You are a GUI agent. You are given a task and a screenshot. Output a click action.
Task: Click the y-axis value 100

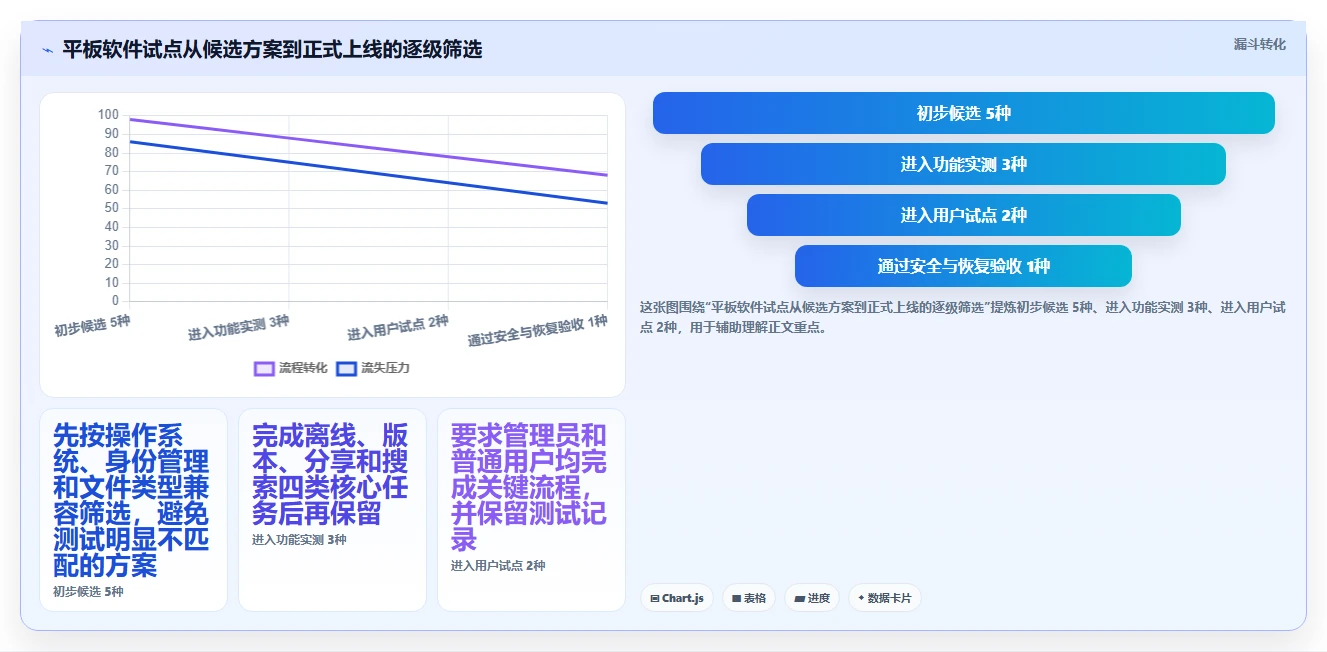point(108,115)
